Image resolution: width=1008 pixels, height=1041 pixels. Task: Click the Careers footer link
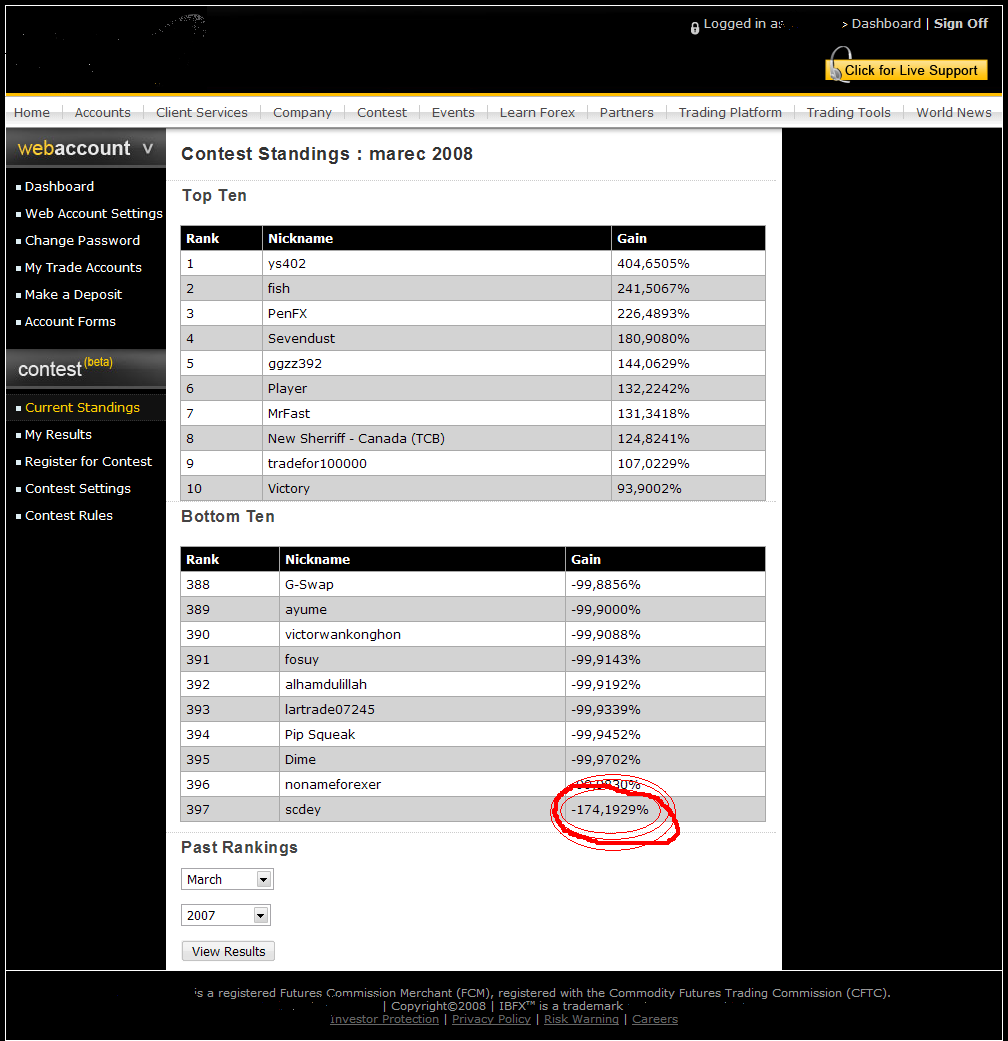pos(655,1019)
